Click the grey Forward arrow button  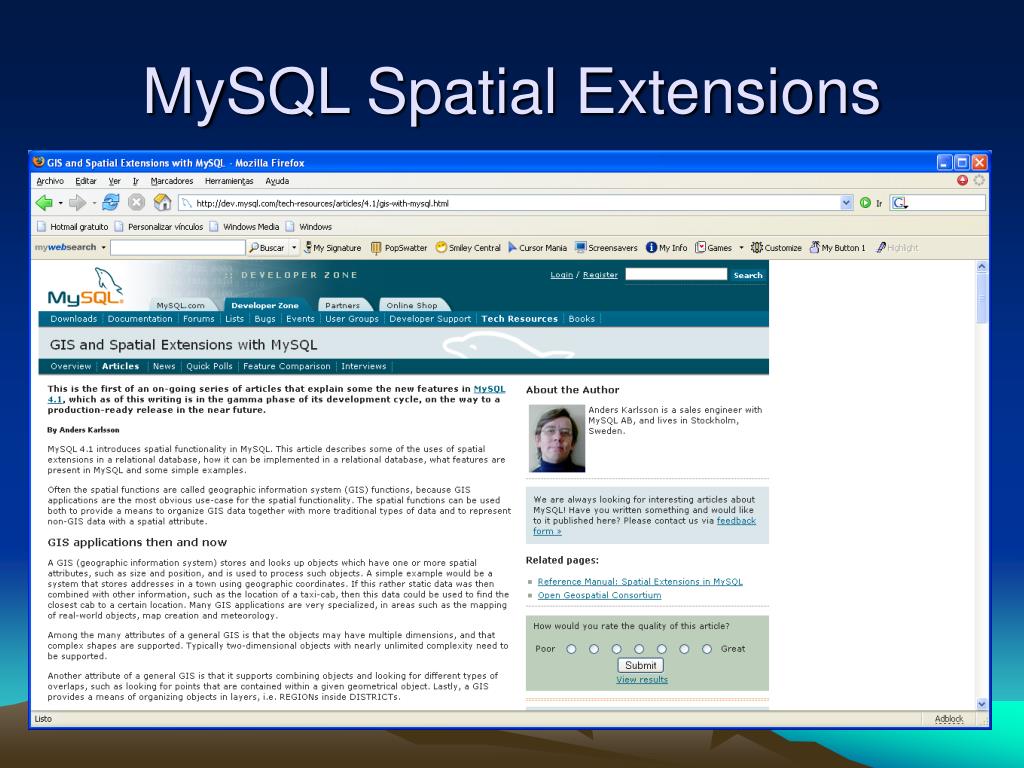pyautogui.click(x=77, y=203)
